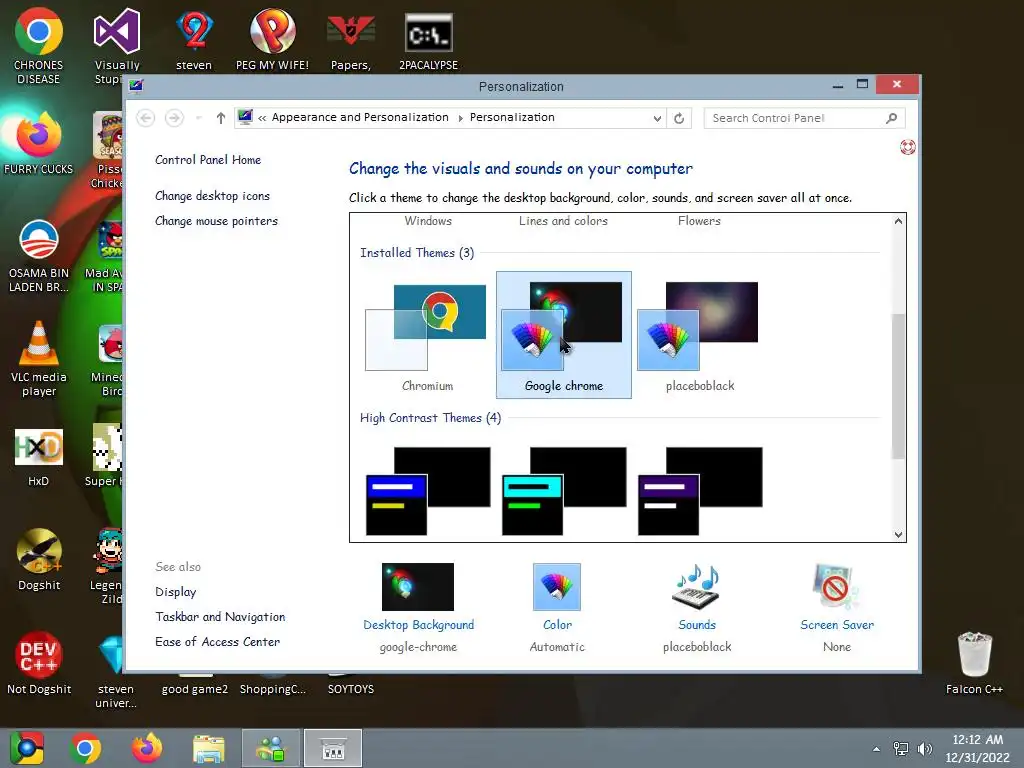Open steven univer... diamond desktop icon
1024x768 pixels.
click(116, 671)
